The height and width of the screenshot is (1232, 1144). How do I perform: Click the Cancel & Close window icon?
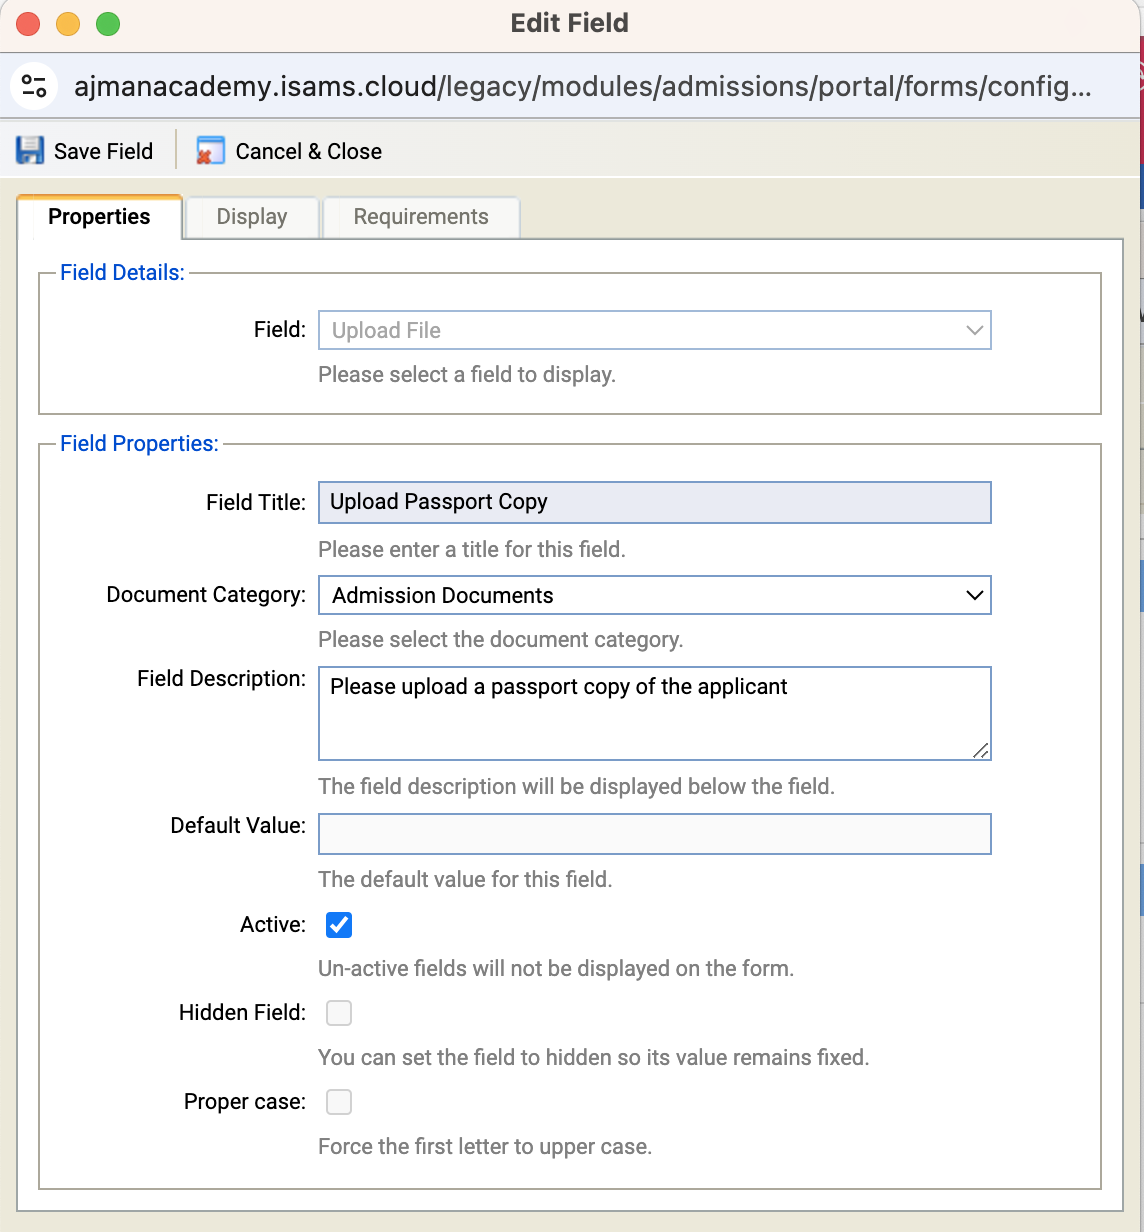click(x=210, y=151)
